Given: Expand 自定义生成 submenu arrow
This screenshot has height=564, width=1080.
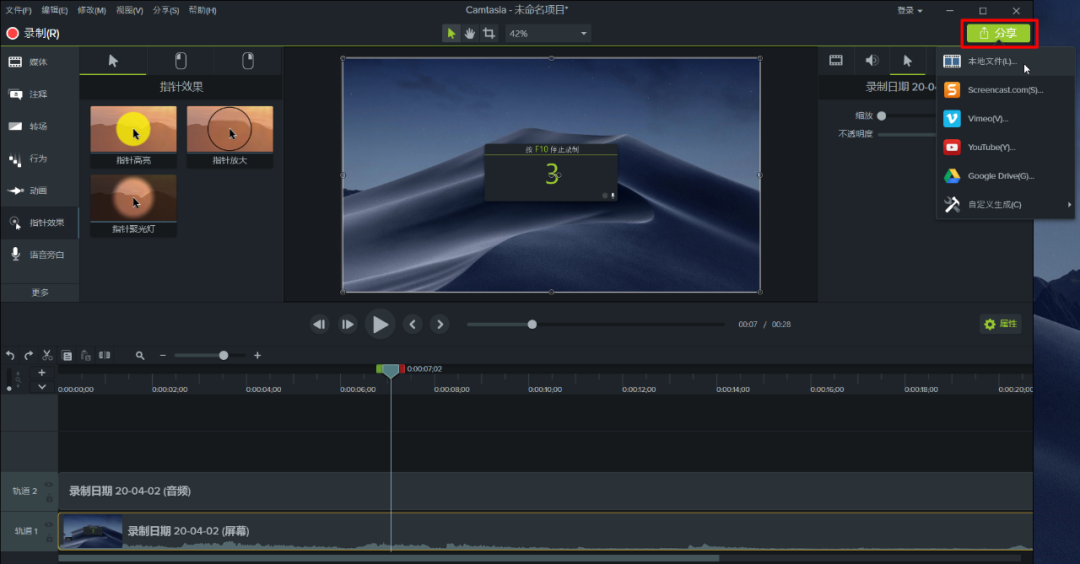Looking at the screenshot, I should 1069,205.
